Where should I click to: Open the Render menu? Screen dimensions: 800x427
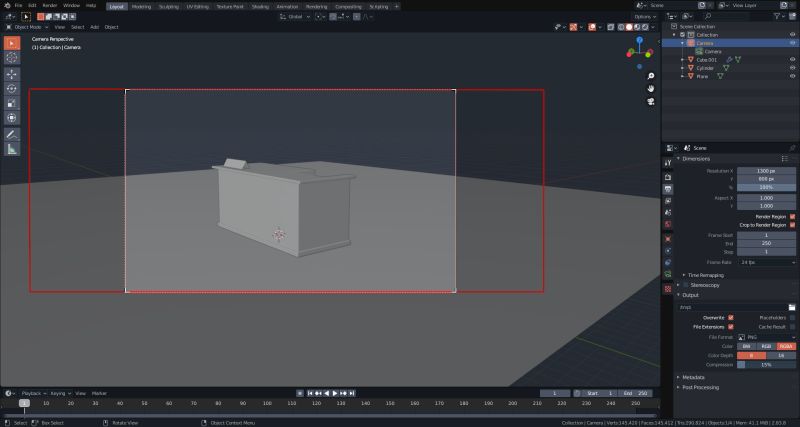[50, 6]
